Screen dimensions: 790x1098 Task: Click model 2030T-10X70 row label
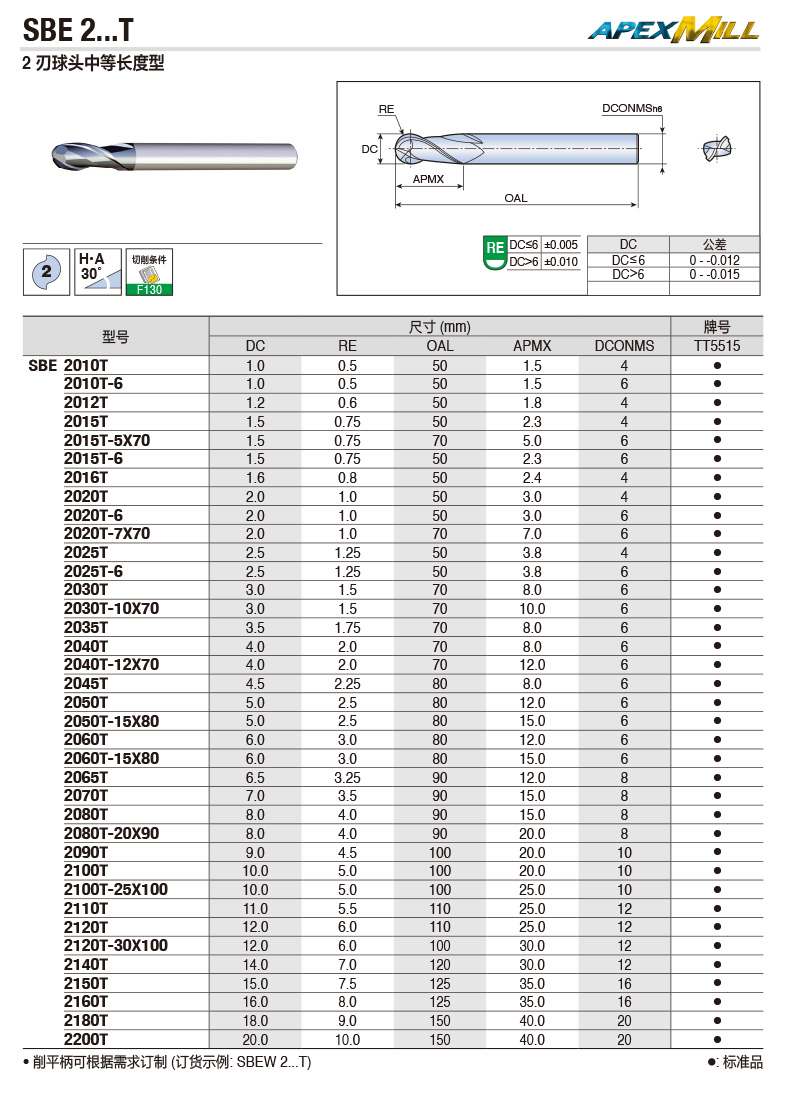click(x=111, y=609)
